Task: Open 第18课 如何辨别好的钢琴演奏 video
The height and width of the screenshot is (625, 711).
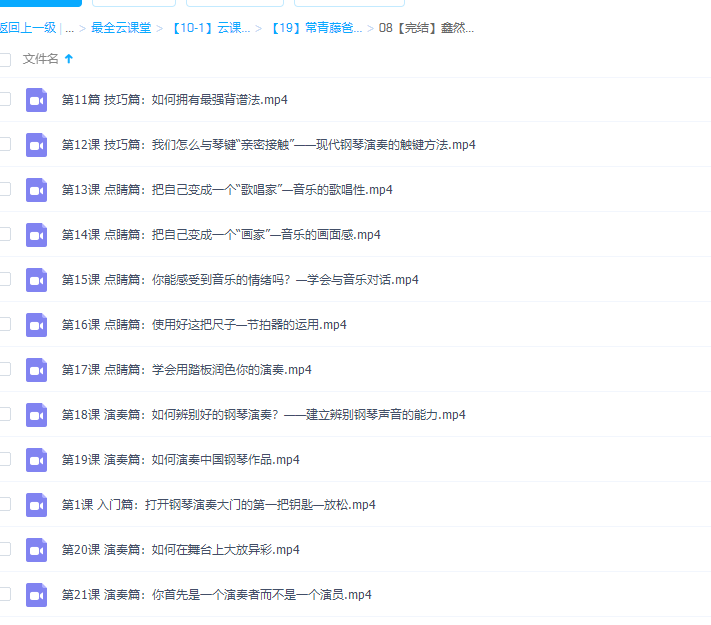Action: [x=264, y=415]
